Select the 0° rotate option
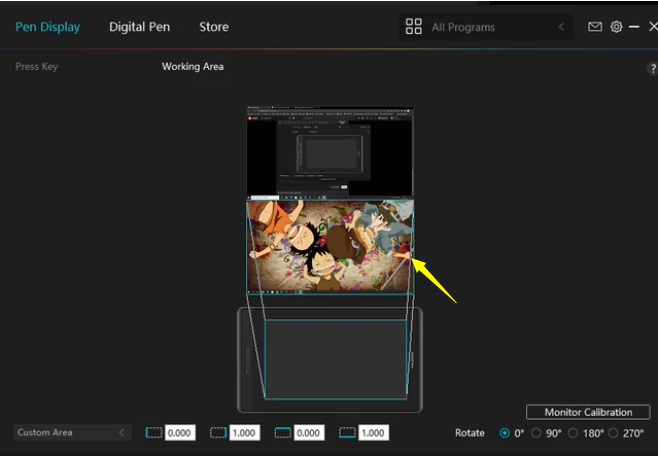This screenshot has height=457, width=658. pyautogui.click(x=505, y=433)
